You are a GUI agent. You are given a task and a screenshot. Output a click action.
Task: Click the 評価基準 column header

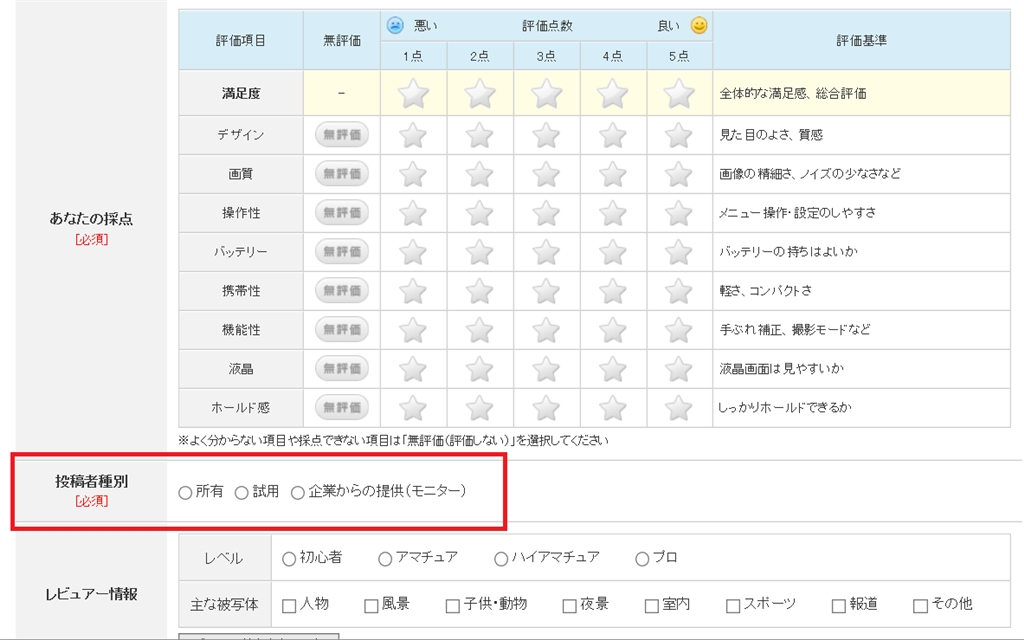[x=861, y=40]
